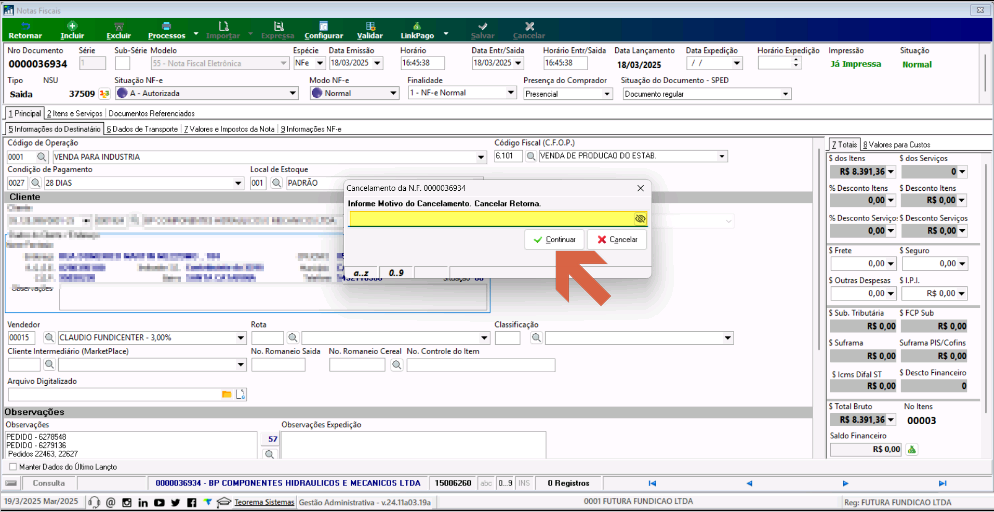994x512 pixels.
Task: Open the Processos toolbar button
Action: pos(167,30)
